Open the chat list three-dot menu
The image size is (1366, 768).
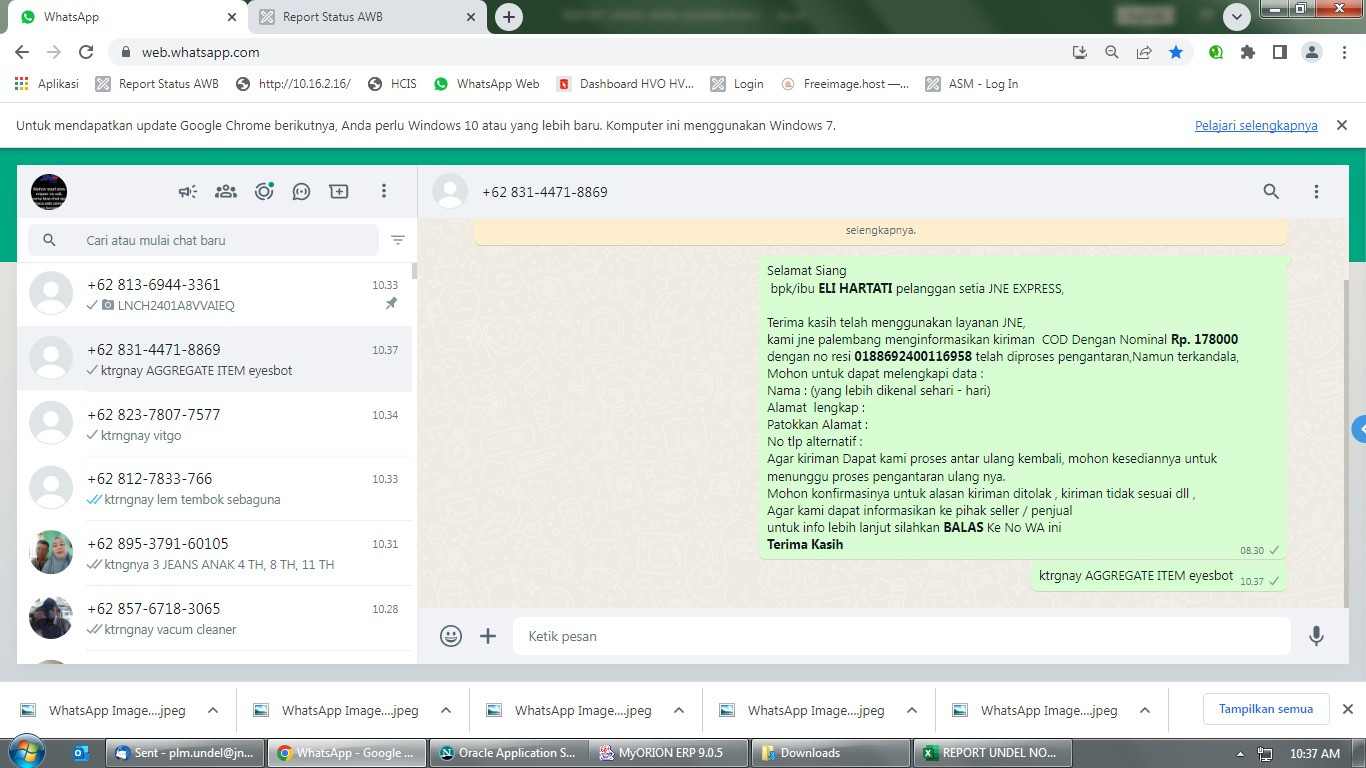[384, 191]
